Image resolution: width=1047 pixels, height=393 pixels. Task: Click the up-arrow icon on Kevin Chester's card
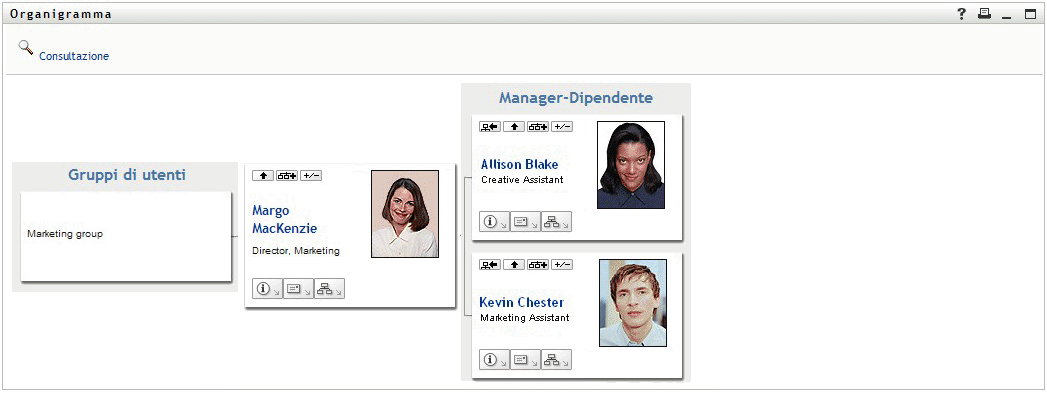click(x=514, y=265)
